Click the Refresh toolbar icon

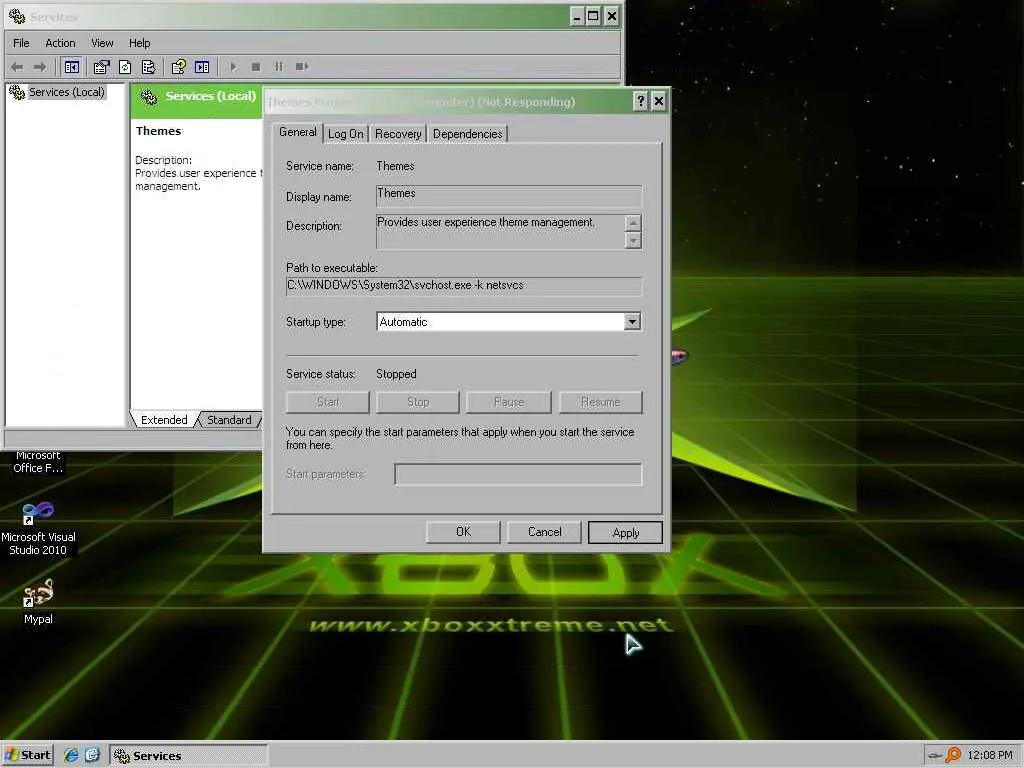(125, 67)
